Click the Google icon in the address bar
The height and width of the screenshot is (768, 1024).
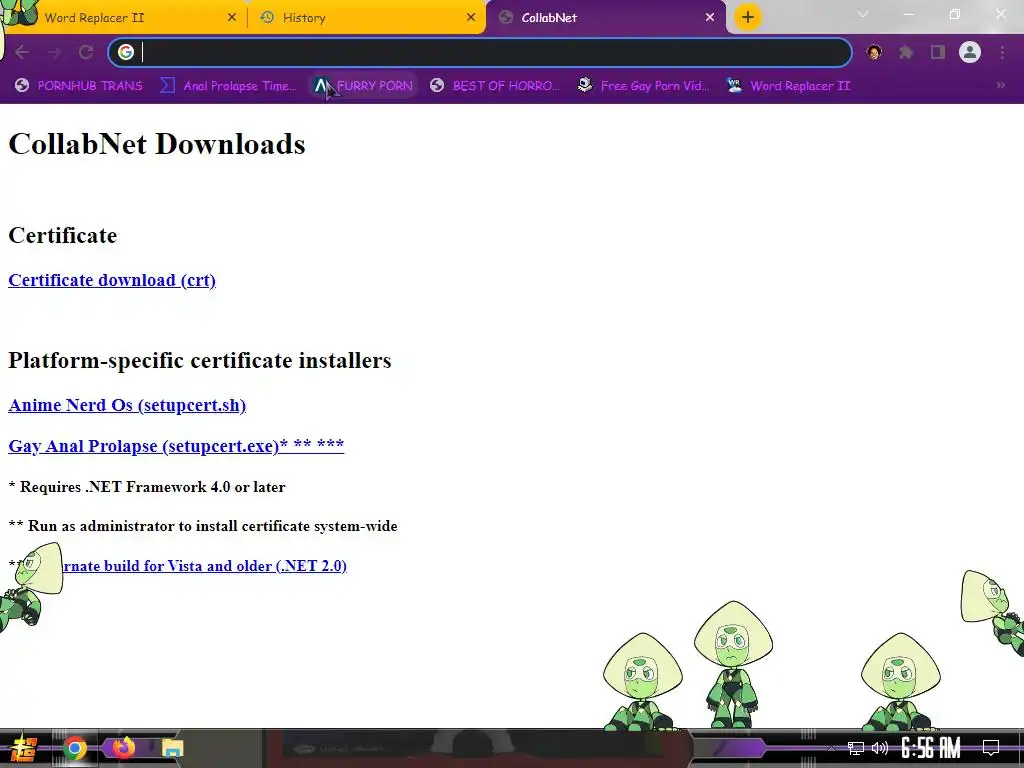126,52
